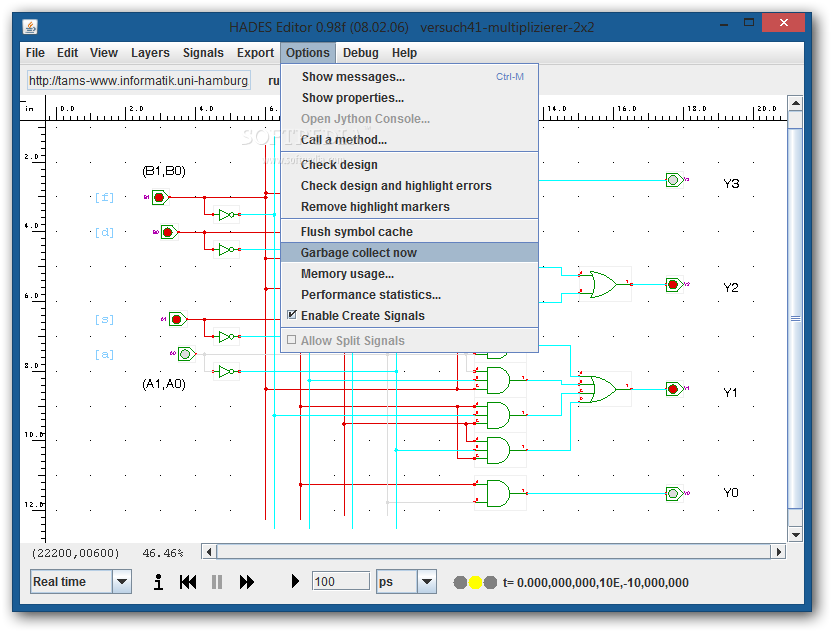Click the simulation time value field

pos(341,582)
